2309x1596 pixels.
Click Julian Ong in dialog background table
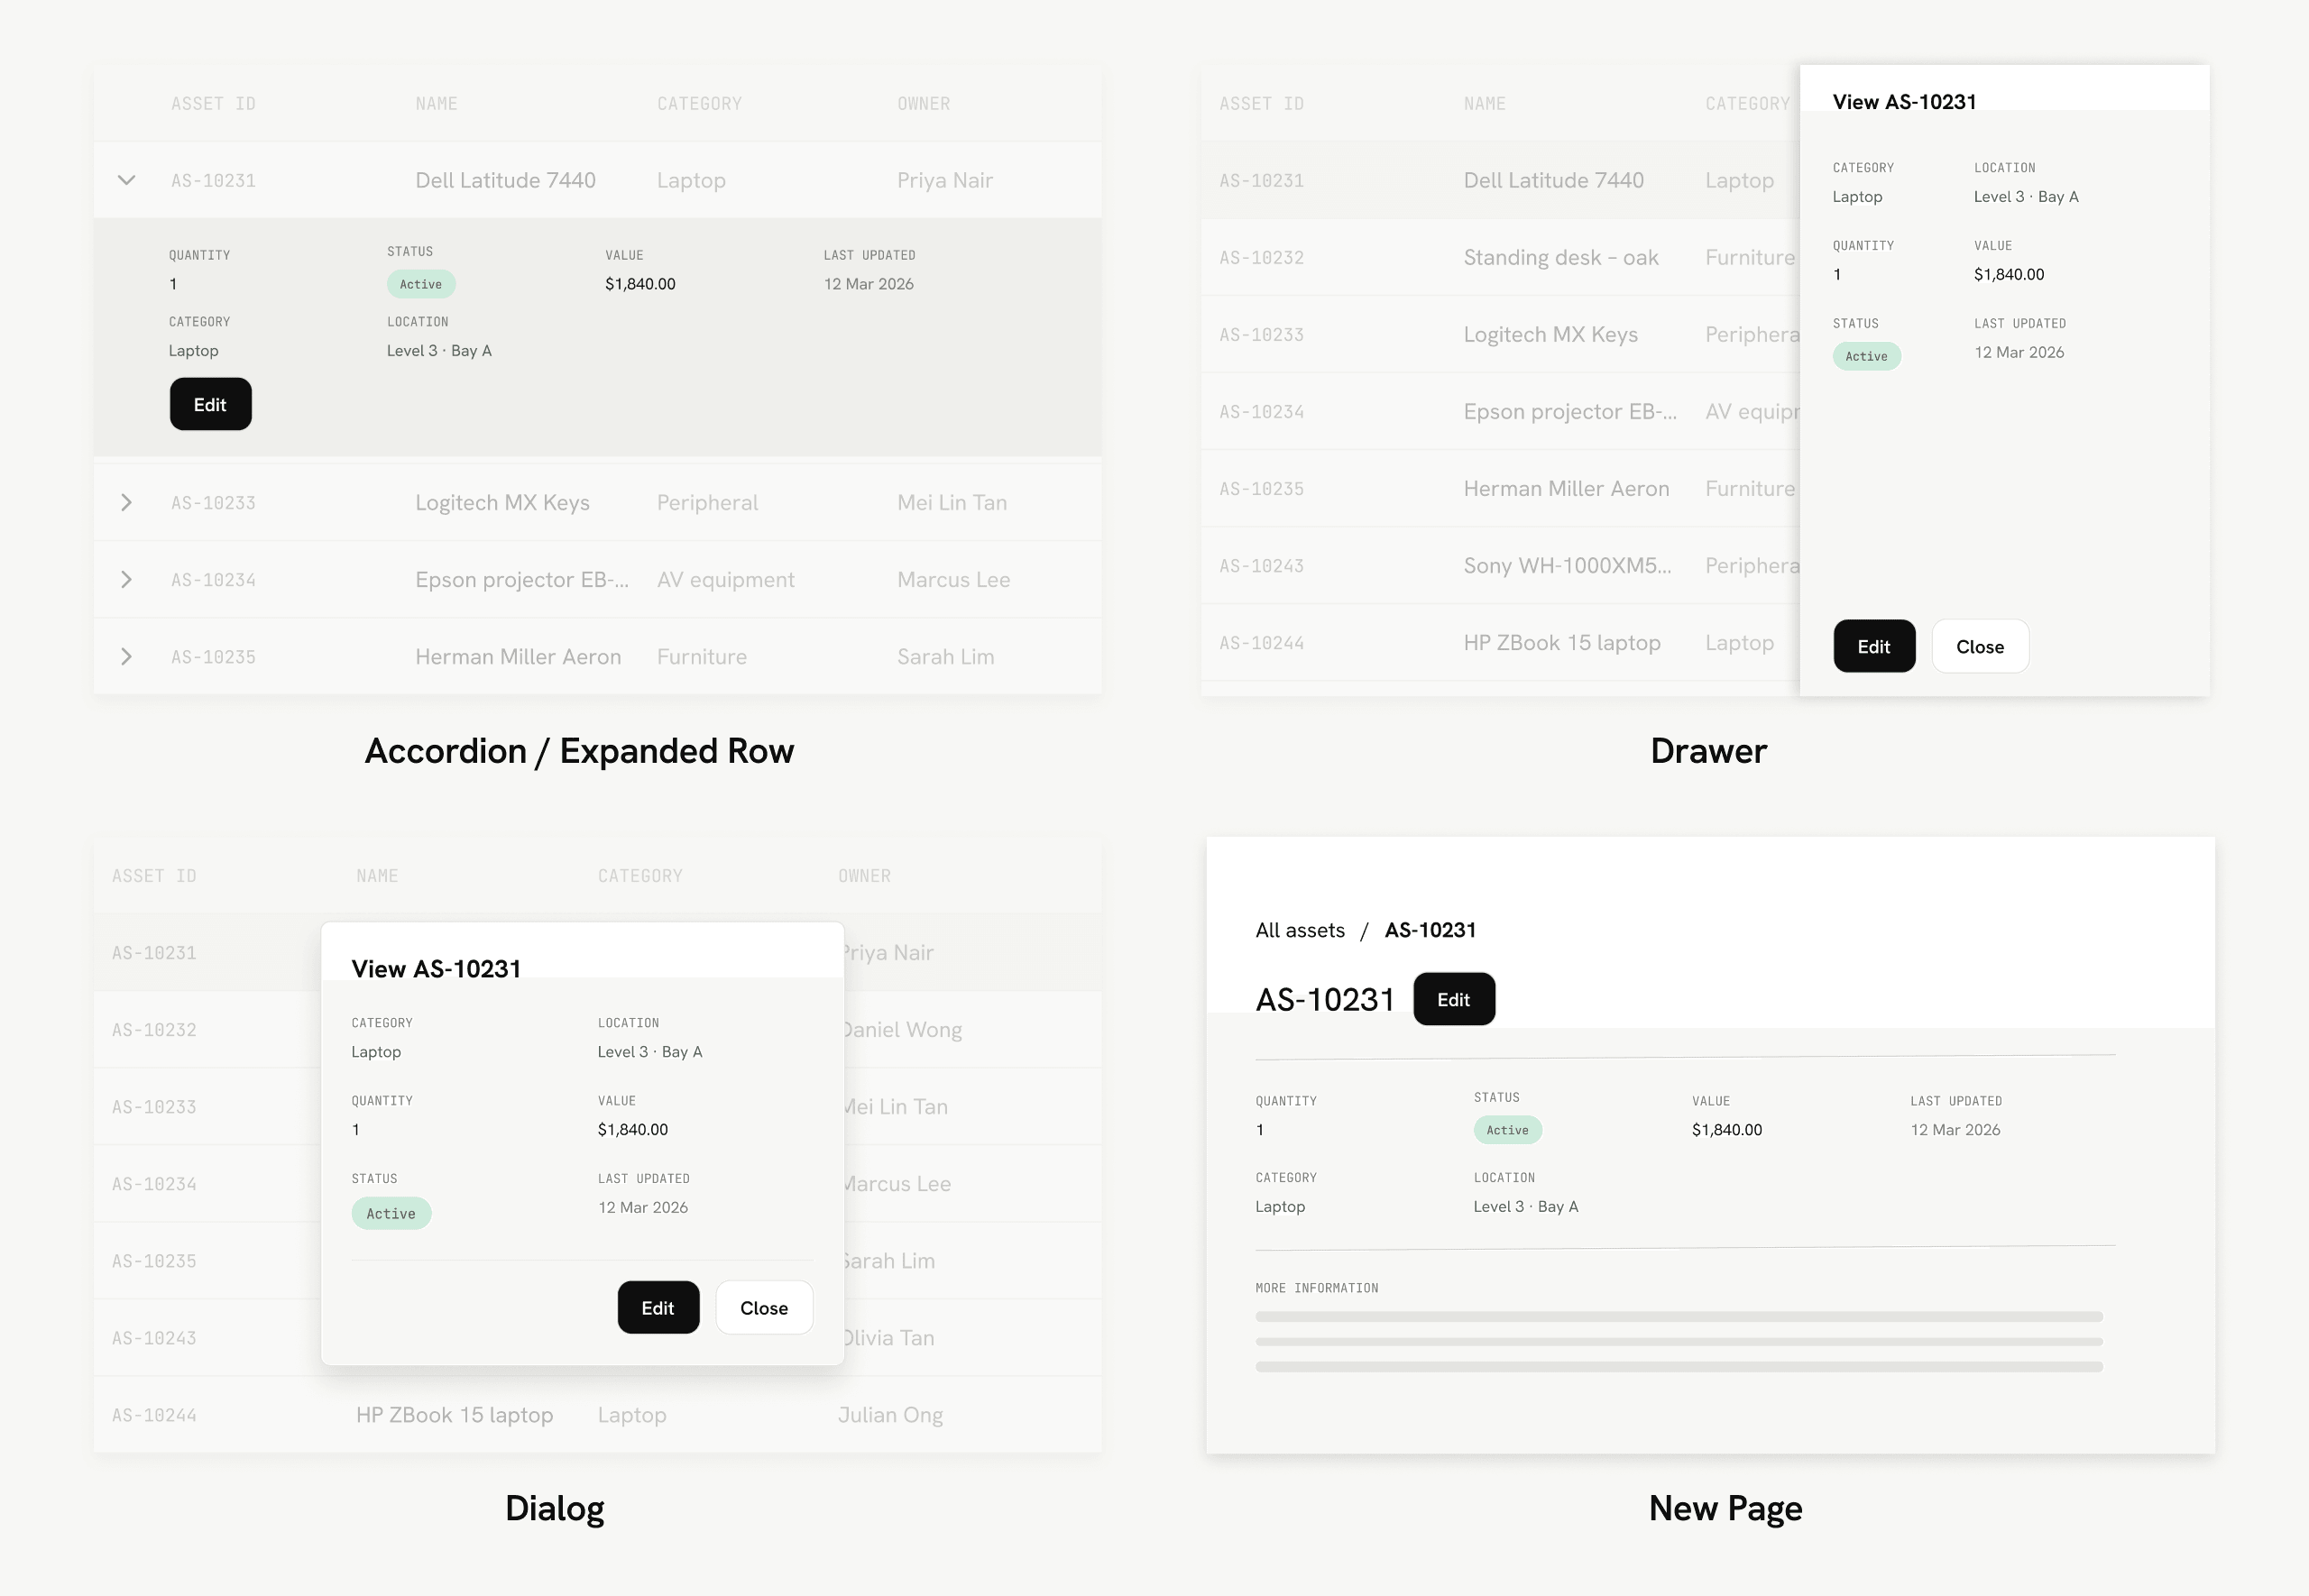pos(890,1415)
